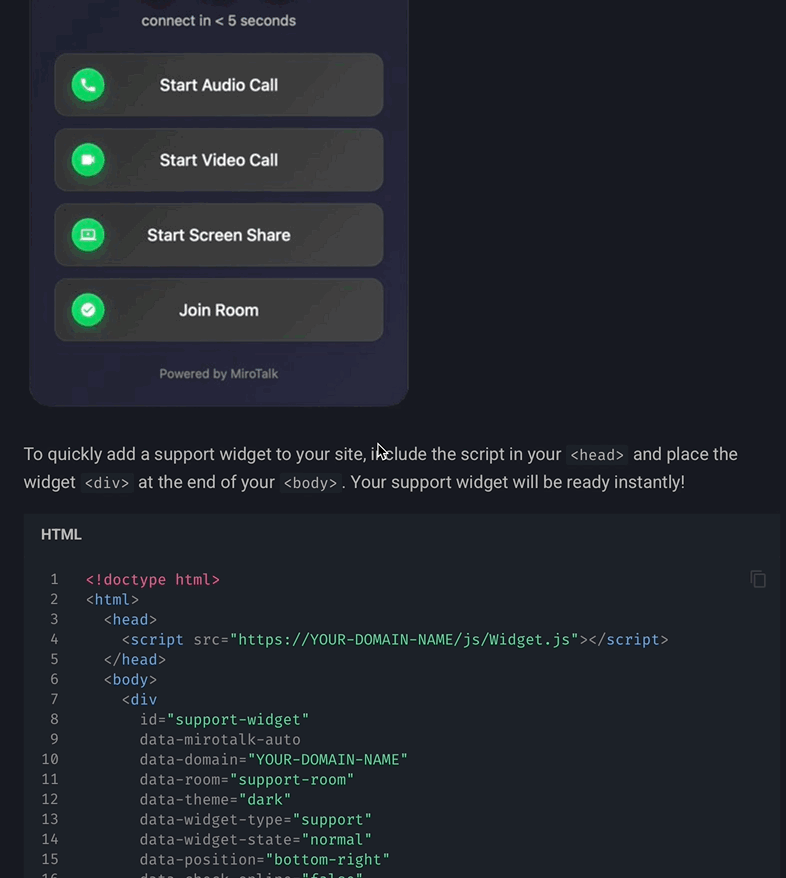
Task: Open the Powered by MiroTalk link
Action: [x=218, y=374]
